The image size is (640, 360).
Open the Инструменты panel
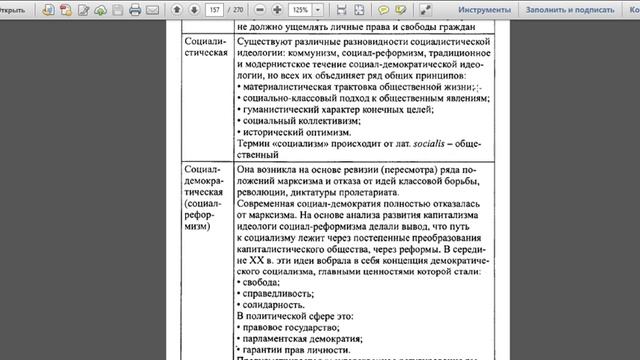point(484,10)
